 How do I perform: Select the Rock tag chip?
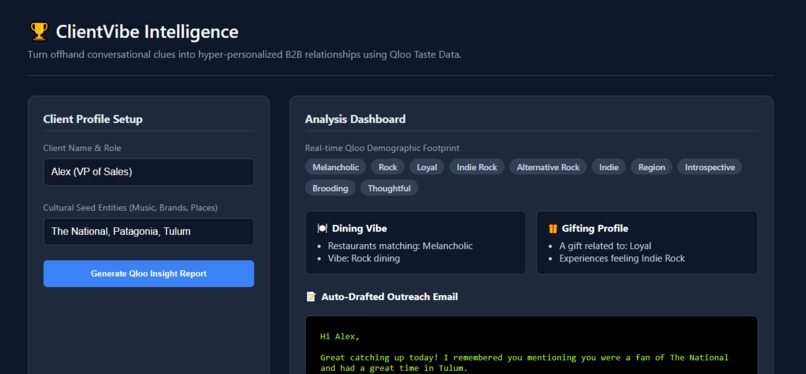click(x=388, y=167)
